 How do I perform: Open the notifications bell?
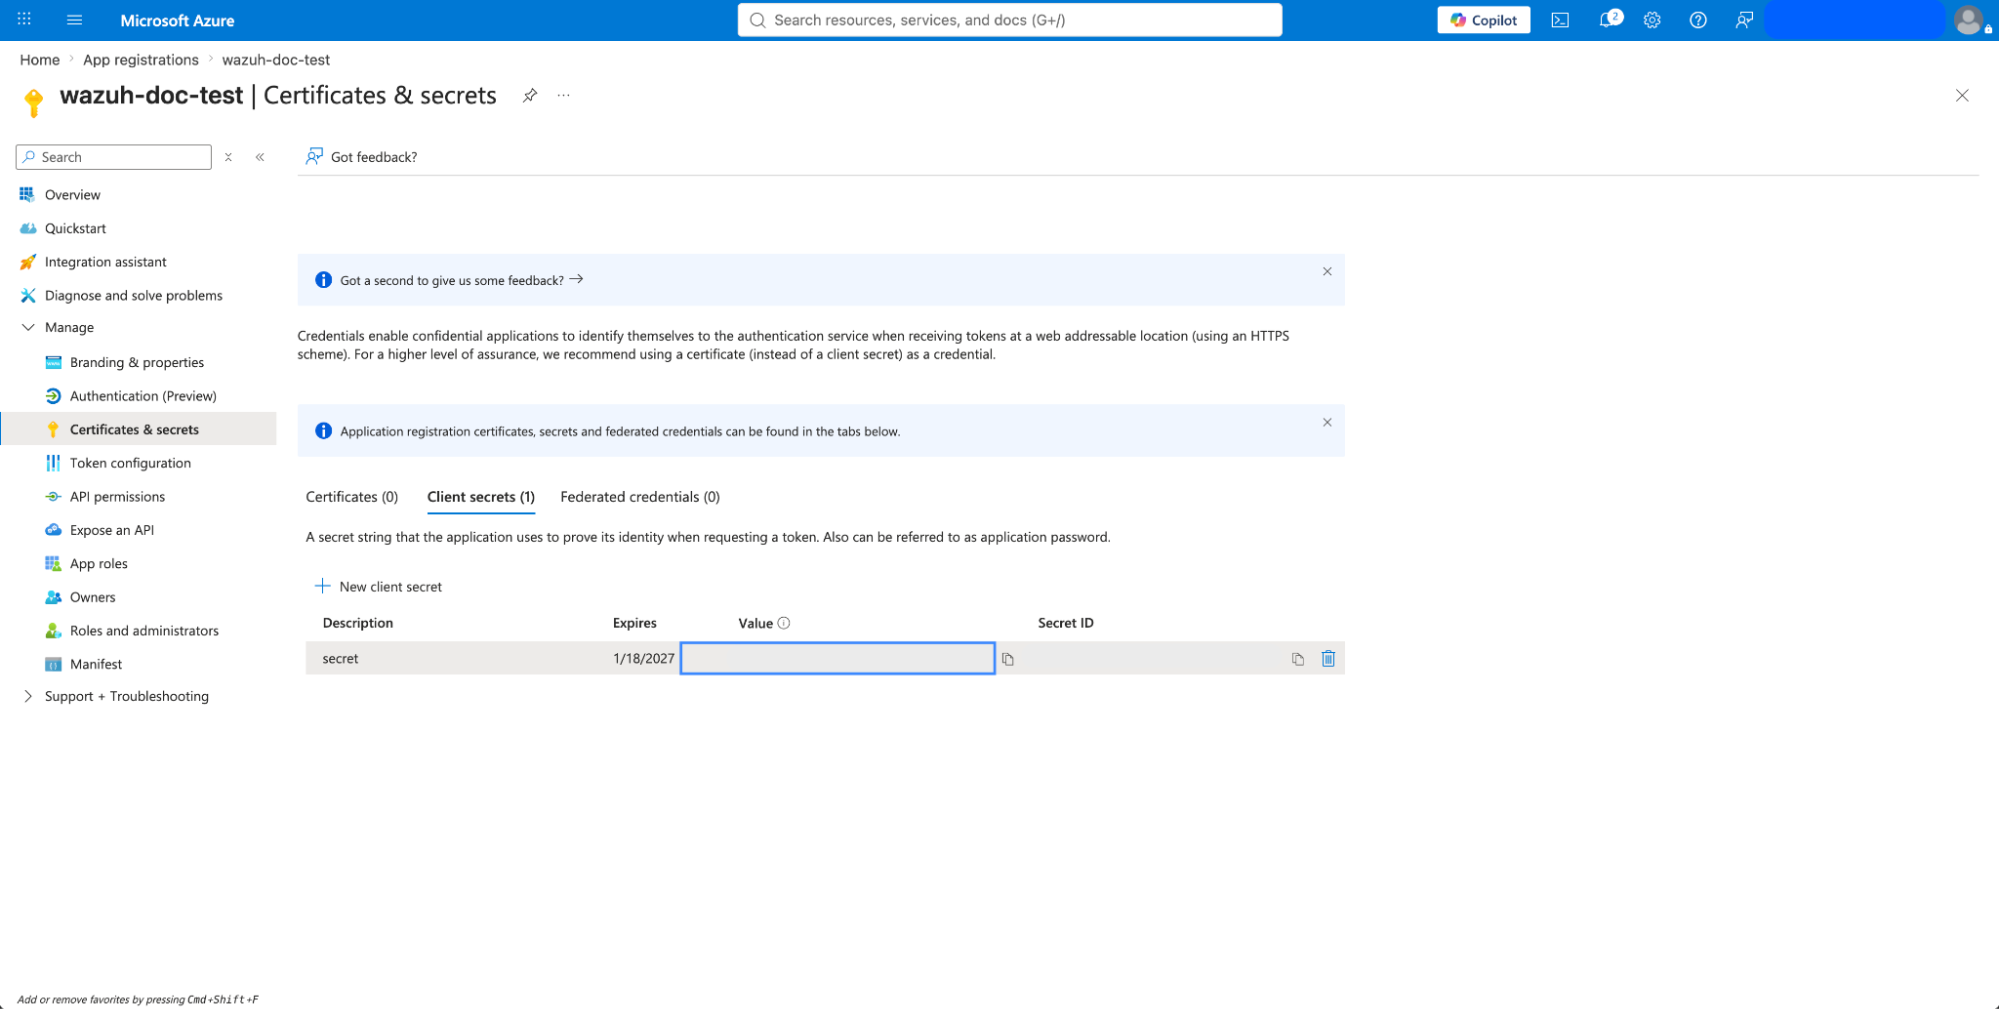click(1607, 19)
